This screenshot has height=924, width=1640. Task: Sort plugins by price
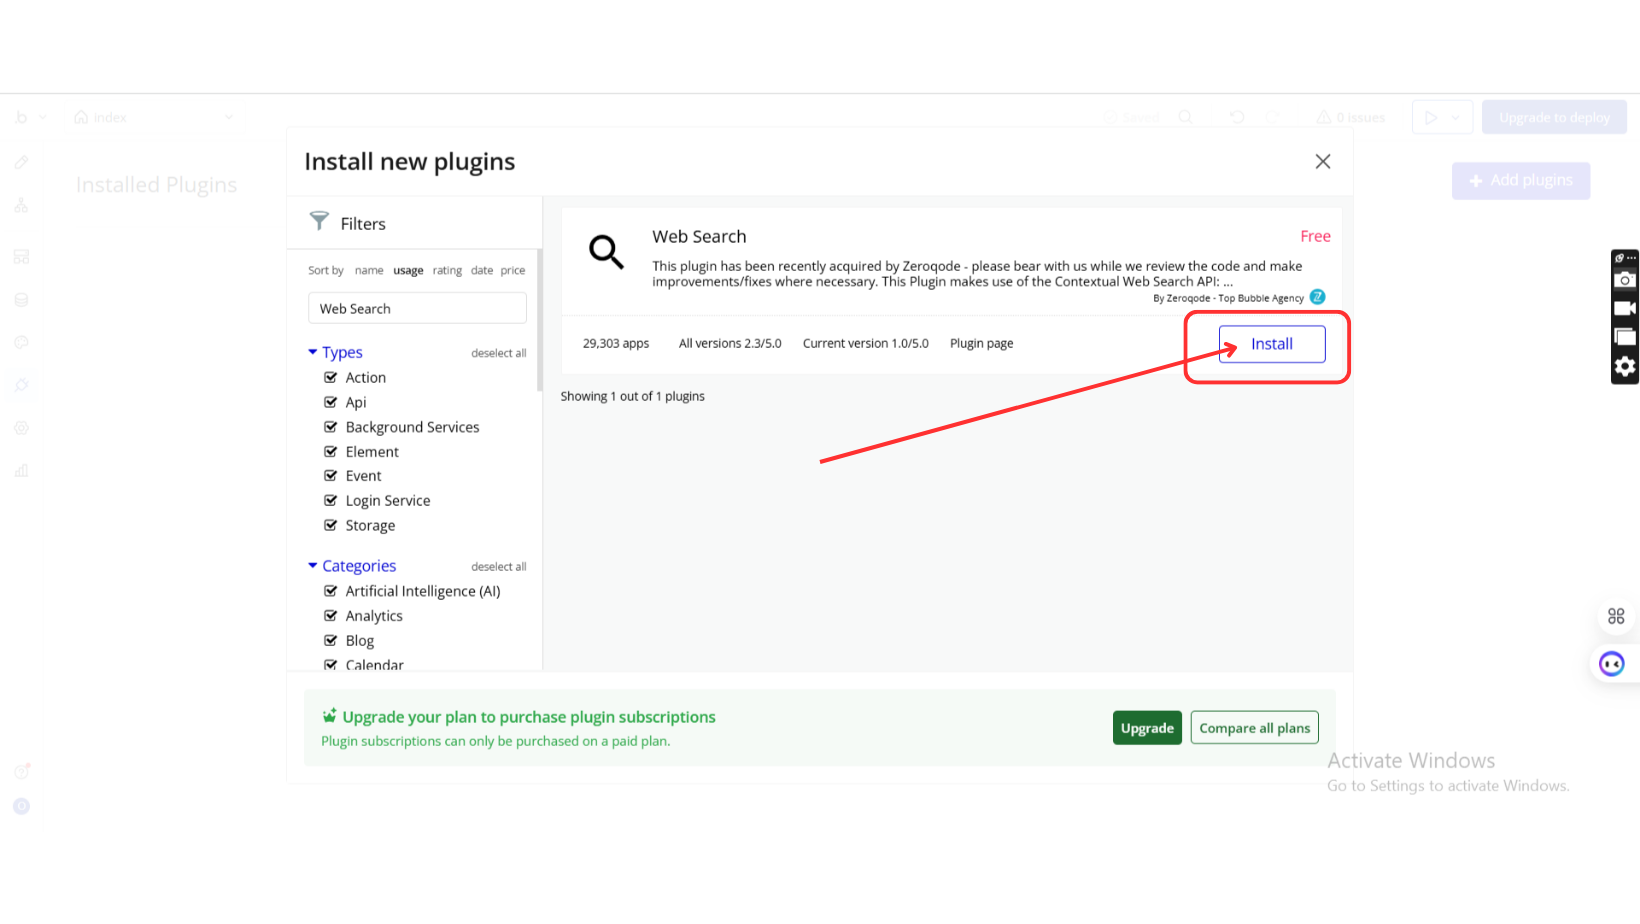pyautogui.click(x=513, y=271)
